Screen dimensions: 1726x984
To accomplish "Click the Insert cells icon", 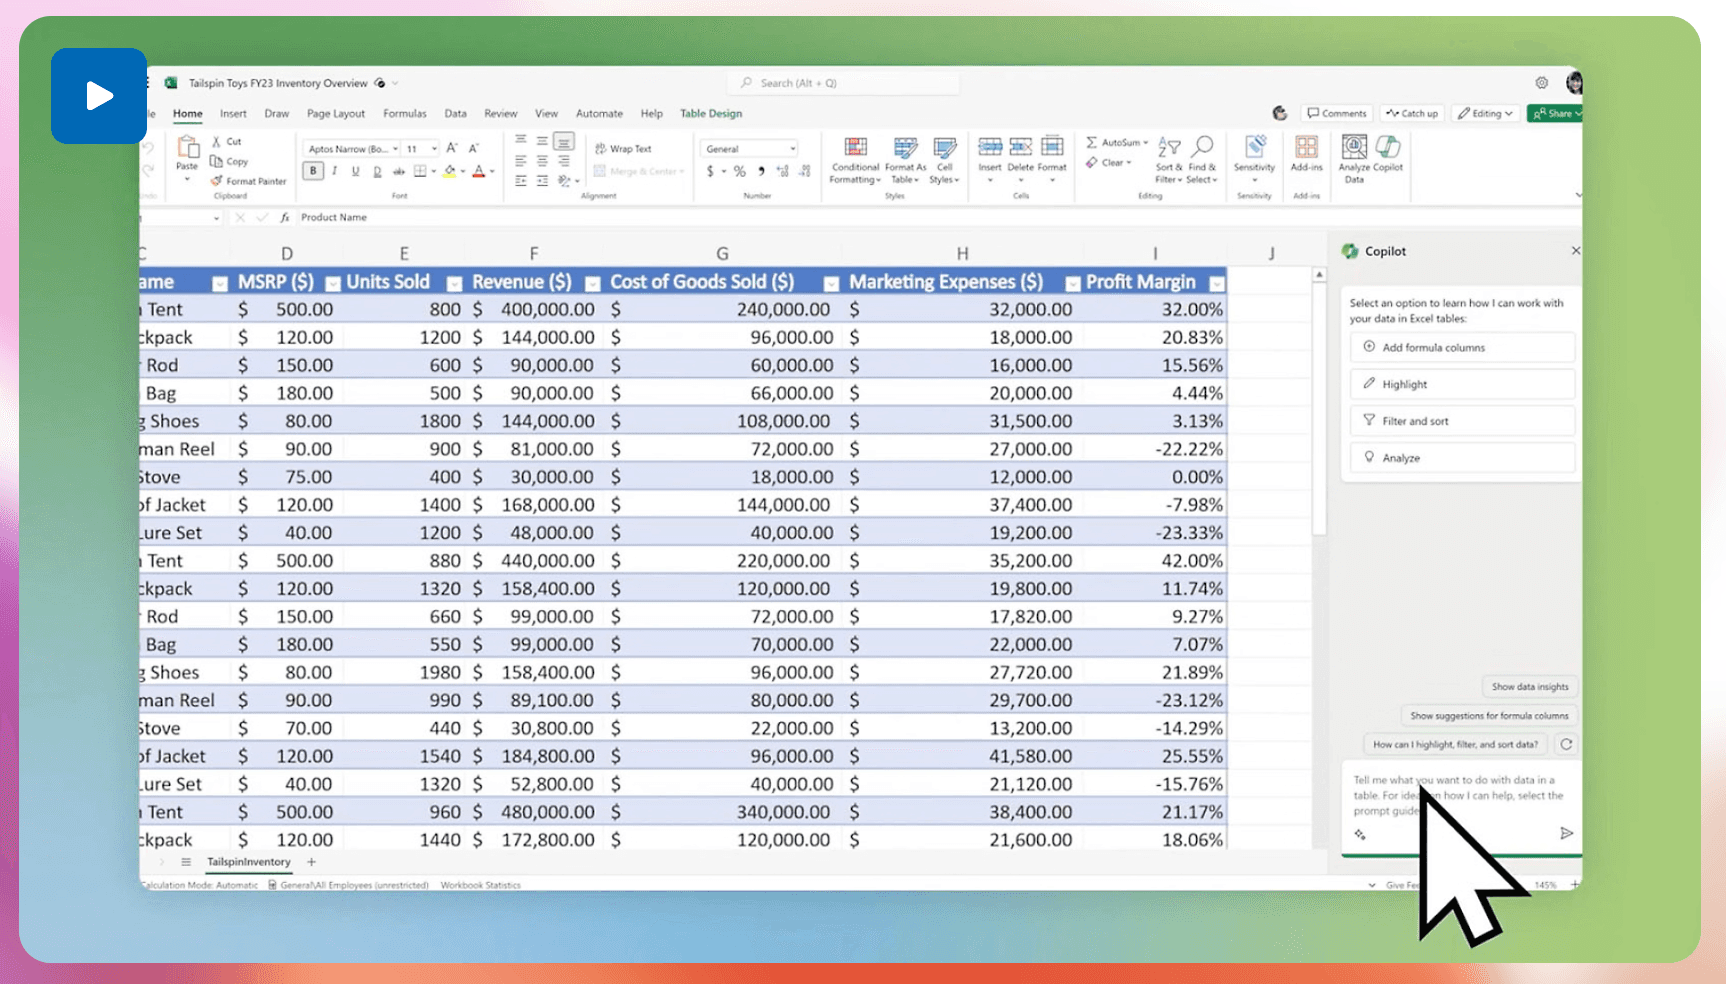I will tap(990, 147).
